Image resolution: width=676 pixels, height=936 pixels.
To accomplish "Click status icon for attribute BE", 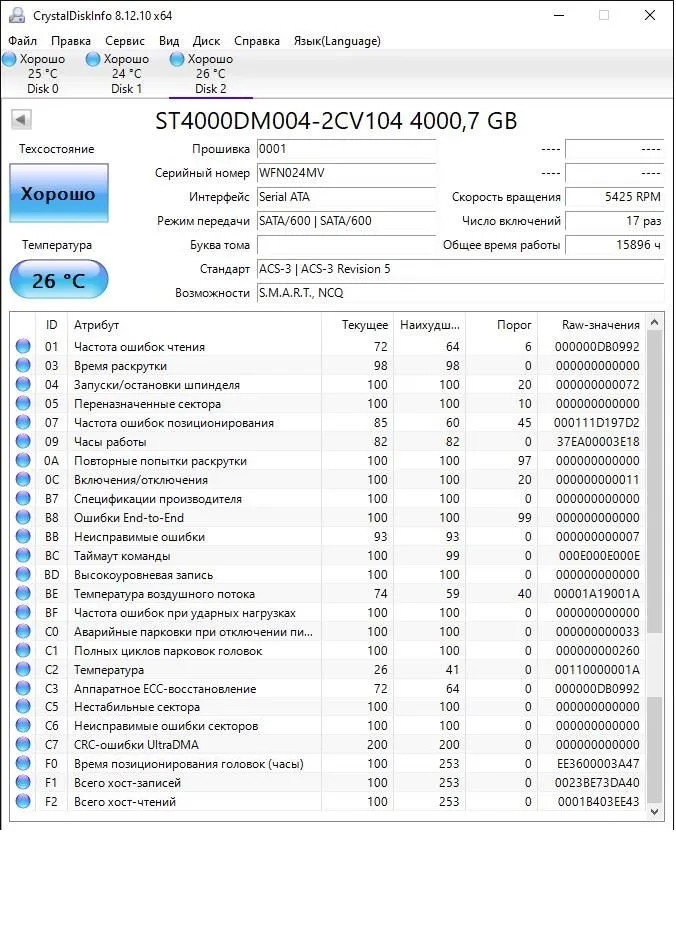I will [x=23, y=593].
